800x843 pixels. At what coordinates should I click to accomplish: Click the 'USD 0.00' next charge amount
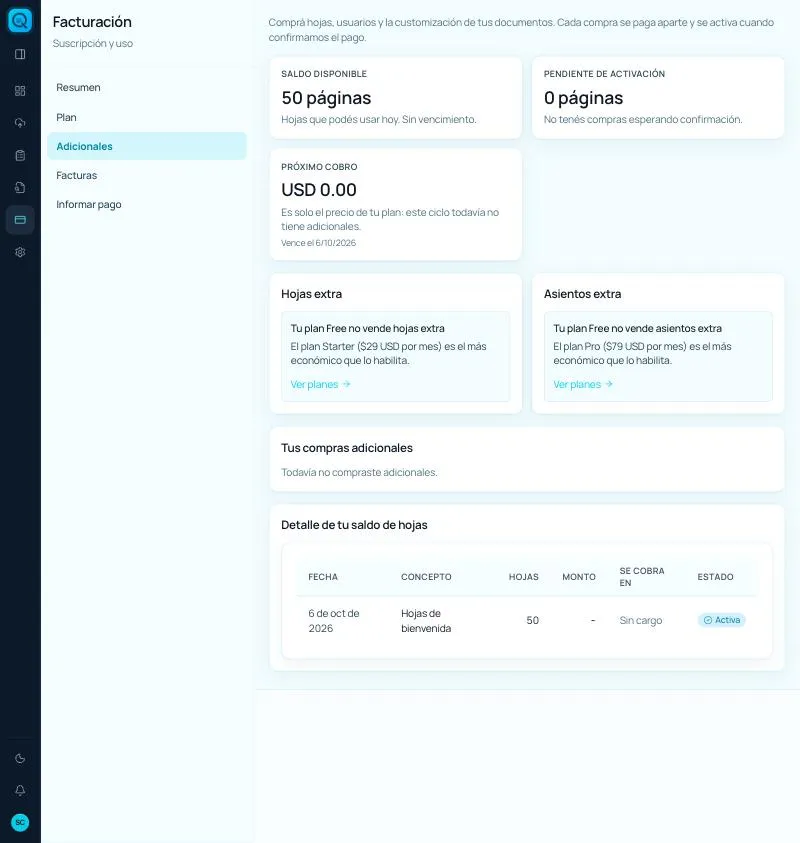click(319, 190)
